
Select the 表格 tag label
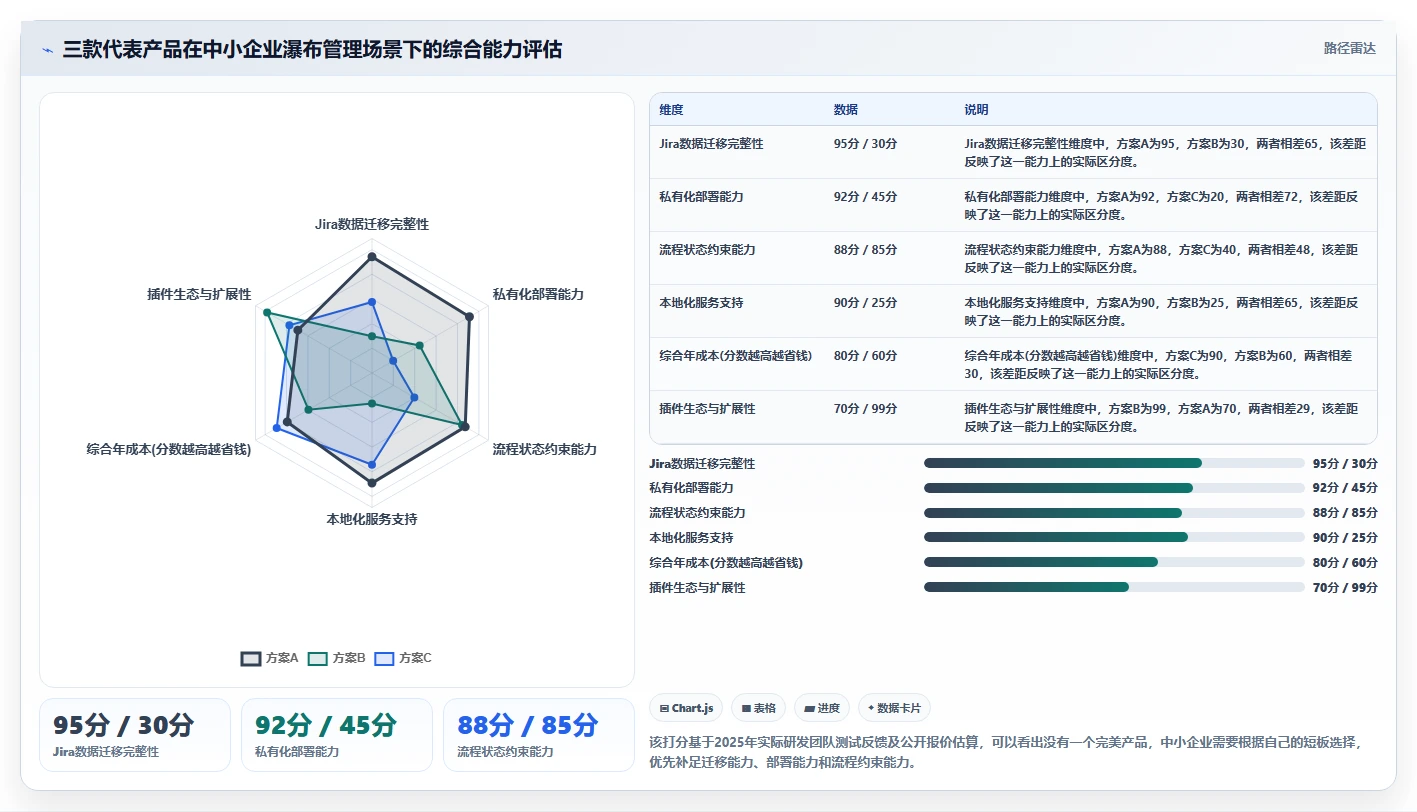coord(764,708)
